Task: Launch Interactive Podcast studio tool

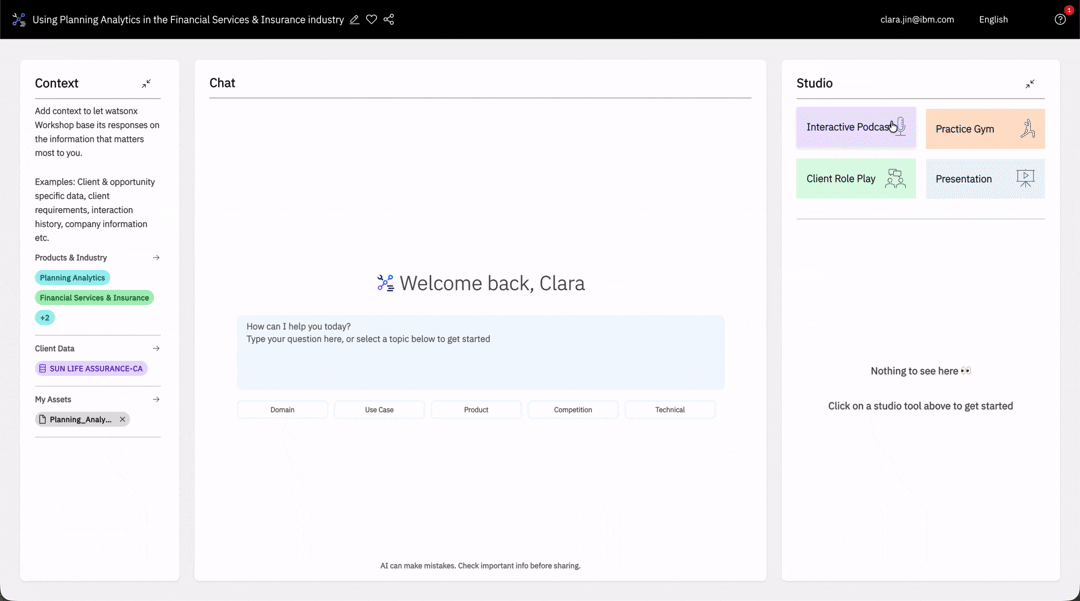Action: pyautogui.click(x=856, y=127)
